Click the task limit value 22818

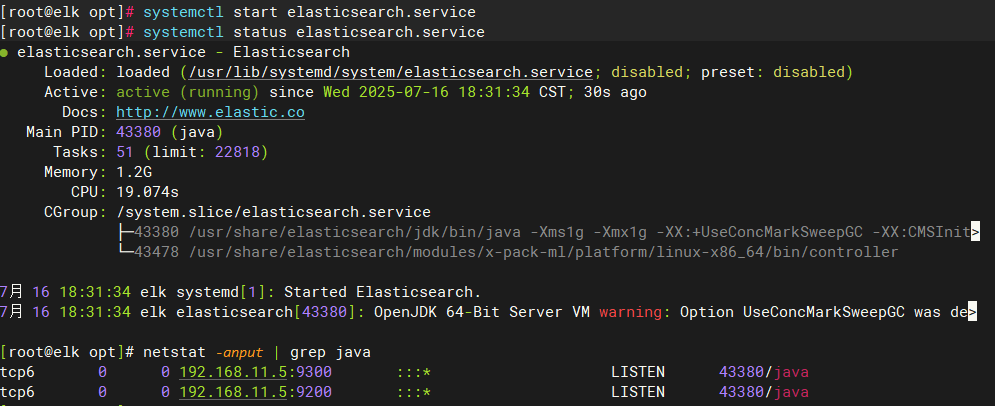pyautogui.click(x=237, y=152)
